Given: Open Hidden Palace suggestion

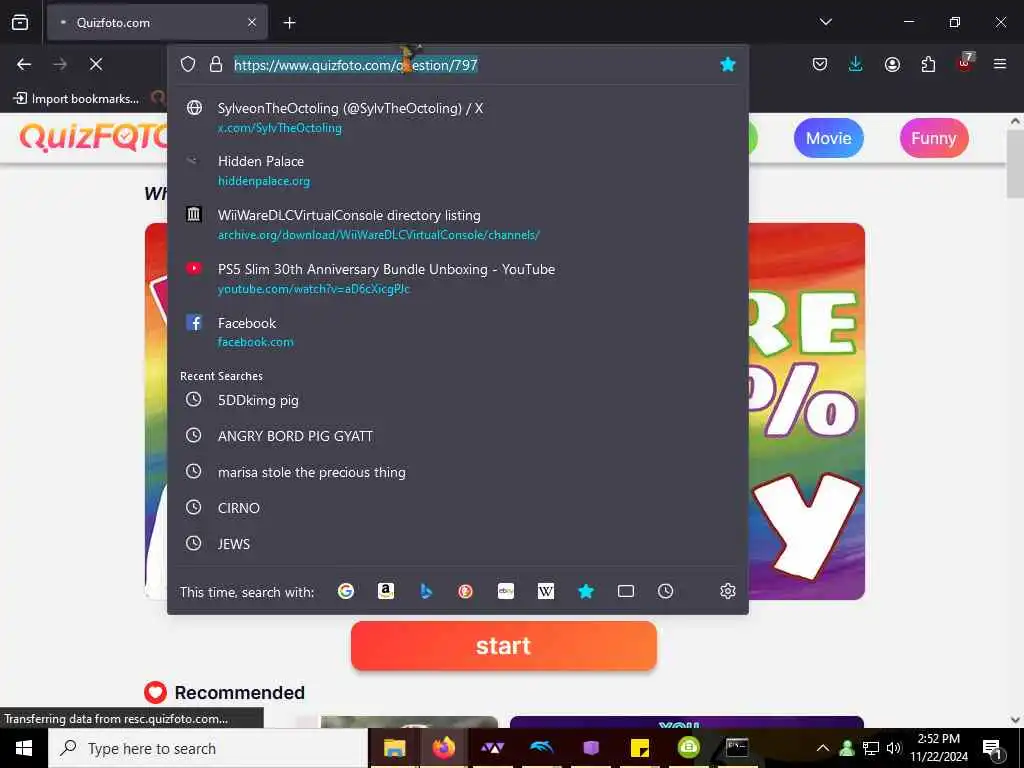Looking at the screenshot, I should click(x=458, y=170).
